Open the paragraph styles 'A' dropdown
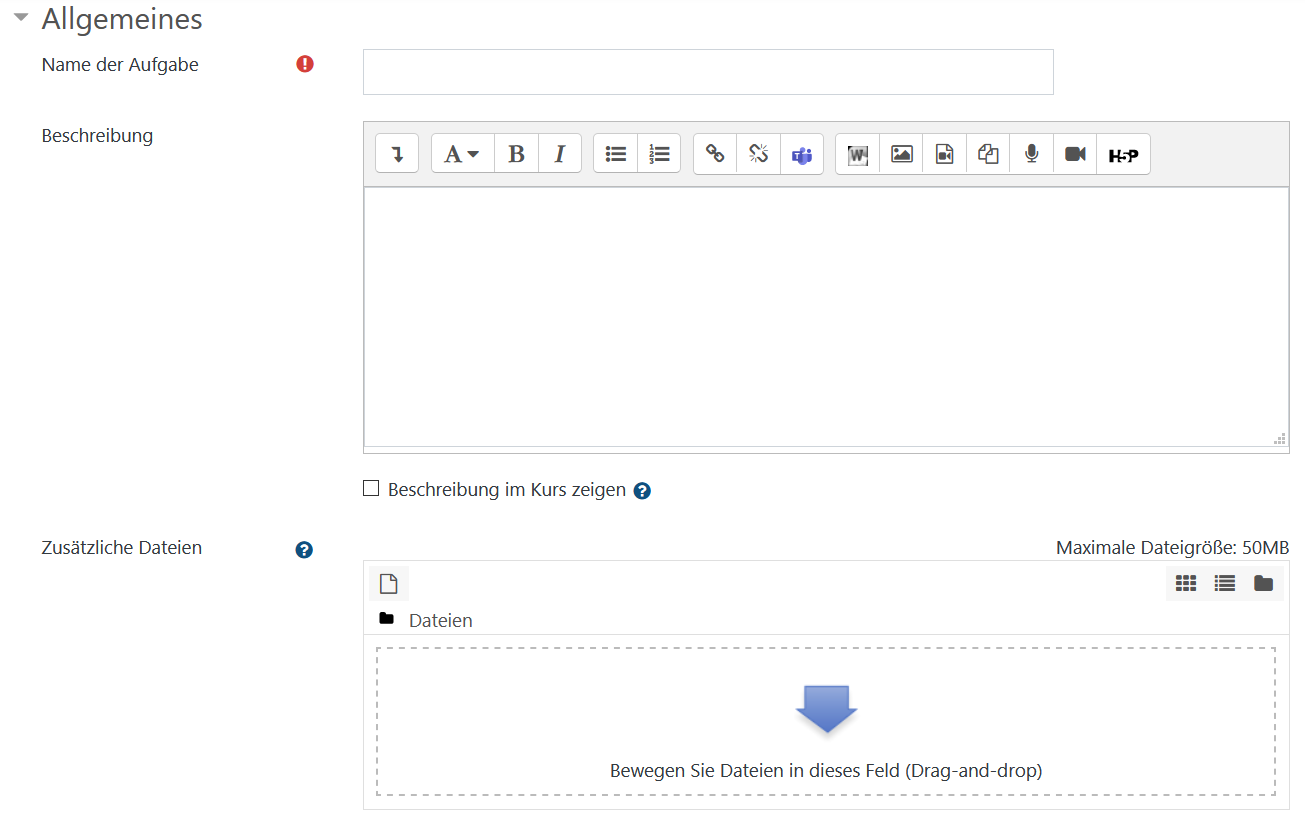Image resolution: width=1305 pixels, height=824 pixels. [462, 154]
